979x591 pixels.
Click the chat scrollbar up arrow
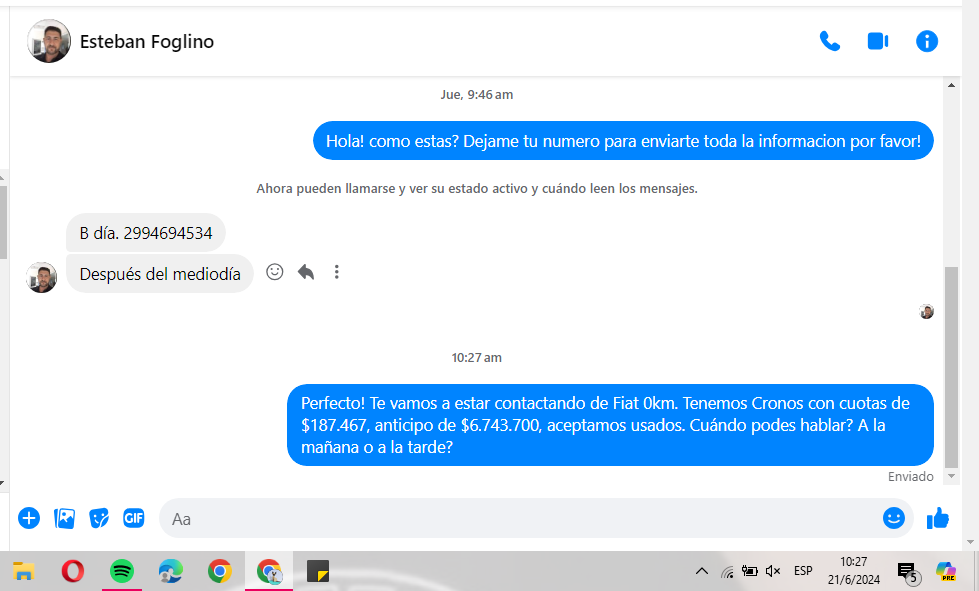tap(951, 85)
